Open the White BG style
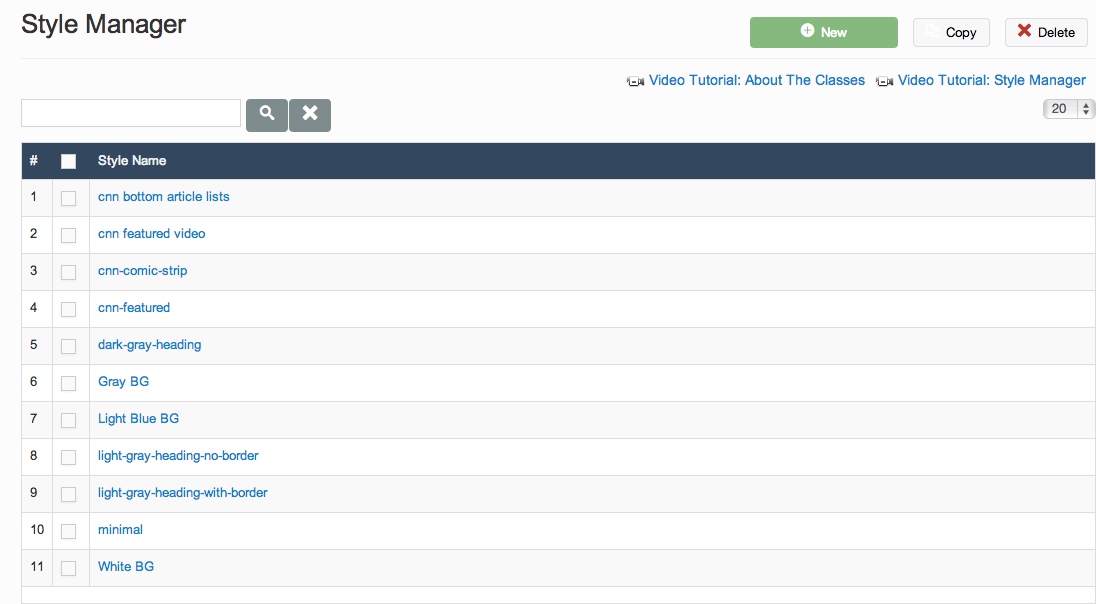Viewport: 1096px width, 604px height. pyautogui.click(x=126, y=567)
